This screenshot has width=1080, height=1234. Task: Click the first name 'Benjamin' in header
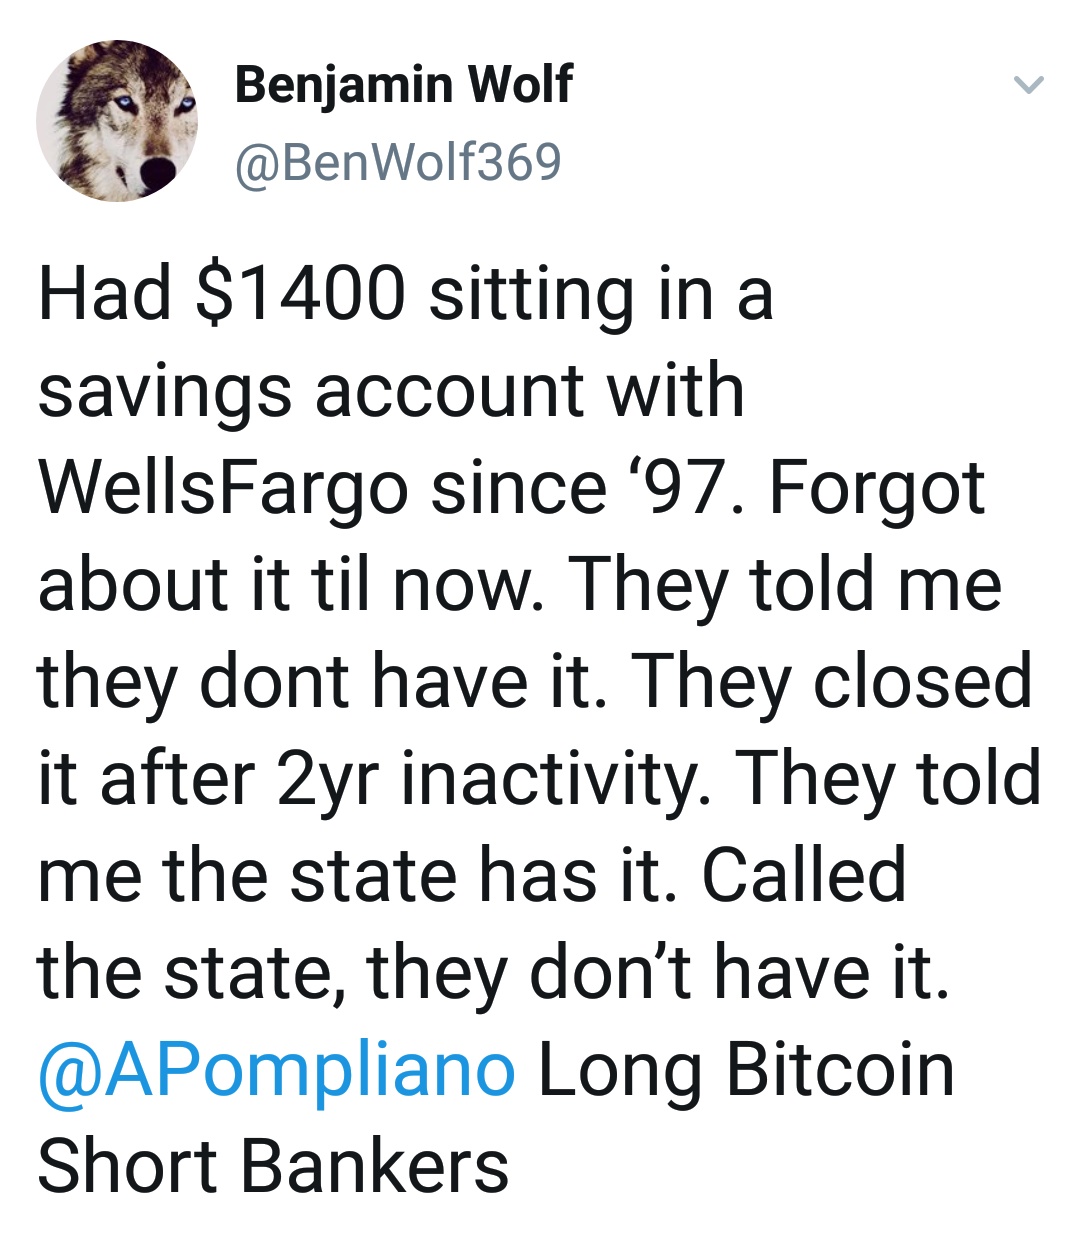343,86
